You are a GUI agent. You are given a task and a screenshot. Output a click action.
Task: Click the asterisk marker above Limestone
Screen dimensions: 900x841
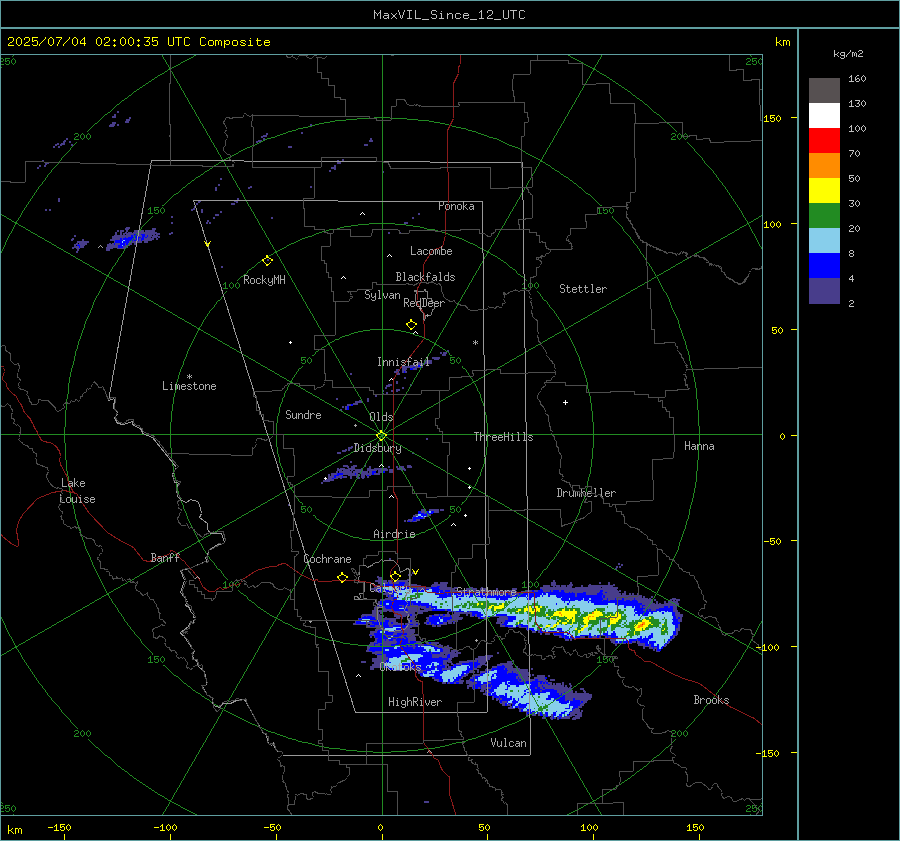189,377
